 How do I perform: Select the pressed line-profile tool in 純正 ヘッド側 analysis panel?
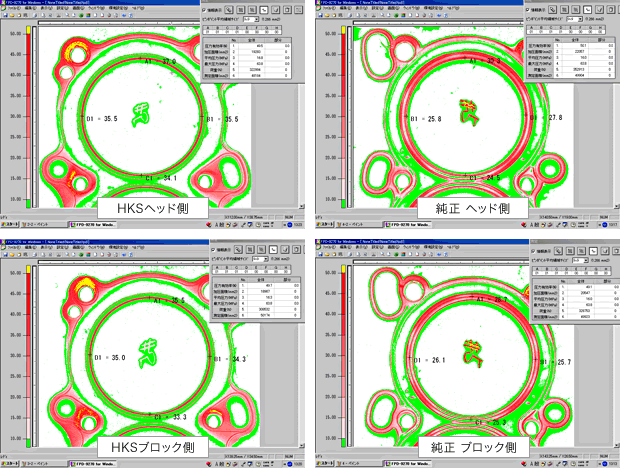click(587, 9)
